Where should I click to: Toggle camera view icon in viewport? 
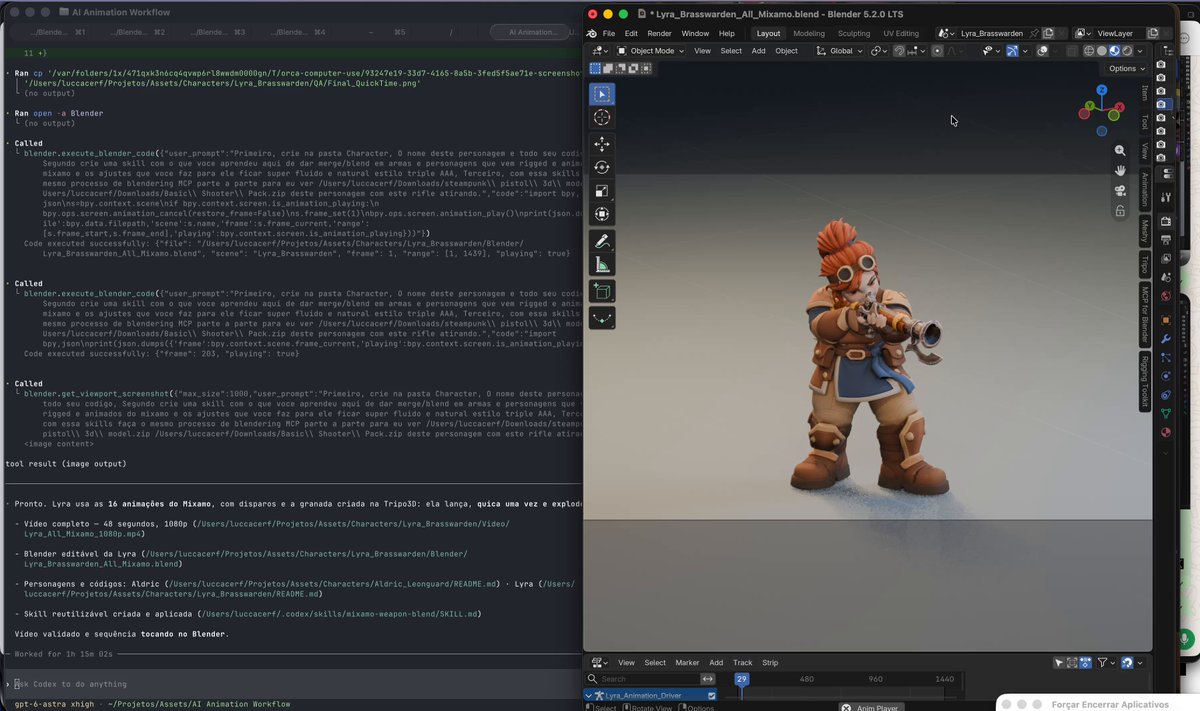point(1120,191)
